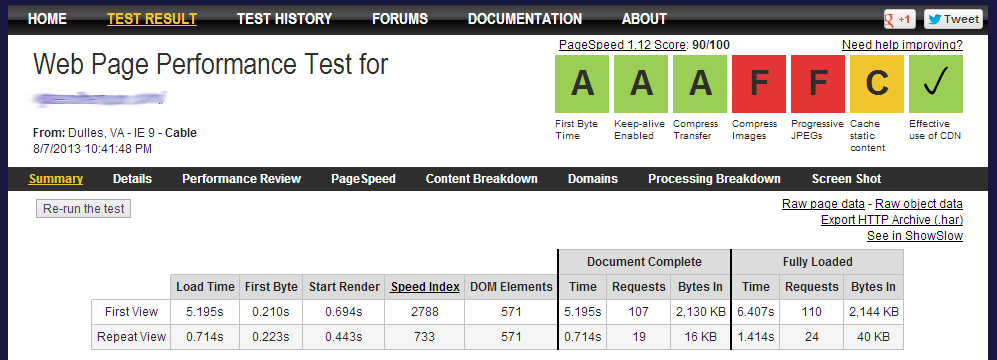Open the DOCUMENTATION menu item

[525, 19]
